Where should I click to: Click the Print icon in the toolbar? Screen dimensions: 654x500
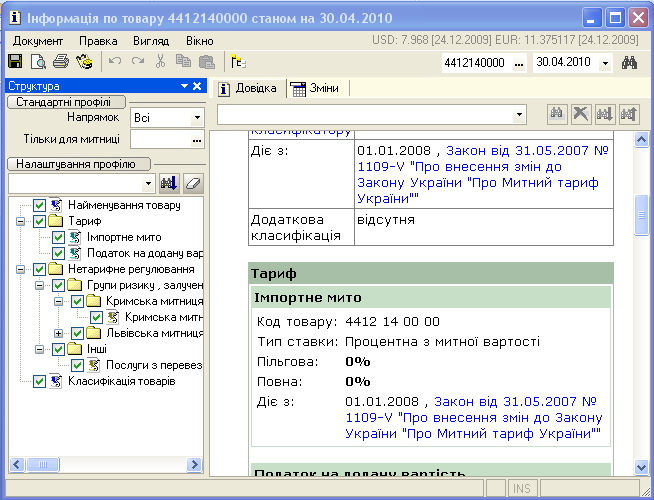click(x=61, y=62)
